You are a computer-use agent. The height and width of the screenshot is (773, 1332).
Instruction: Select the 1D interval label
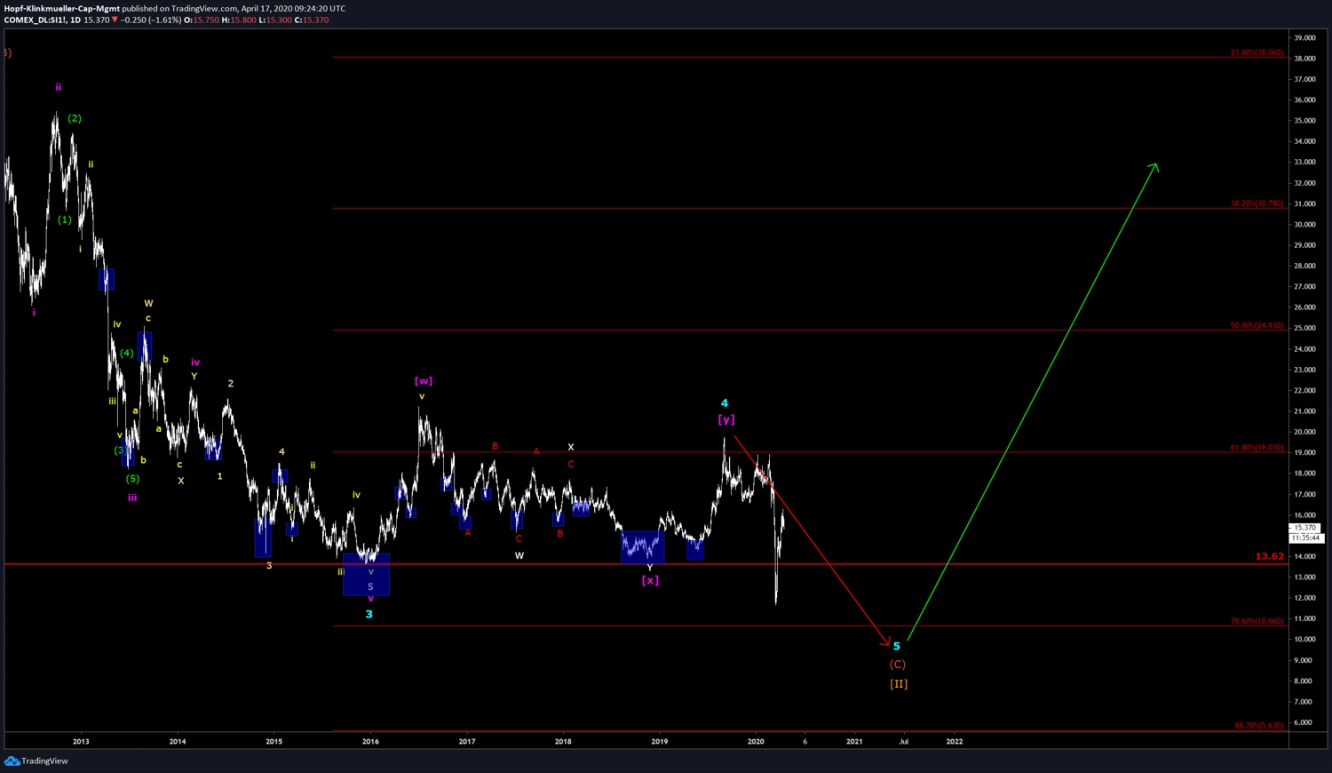point(76,20)
